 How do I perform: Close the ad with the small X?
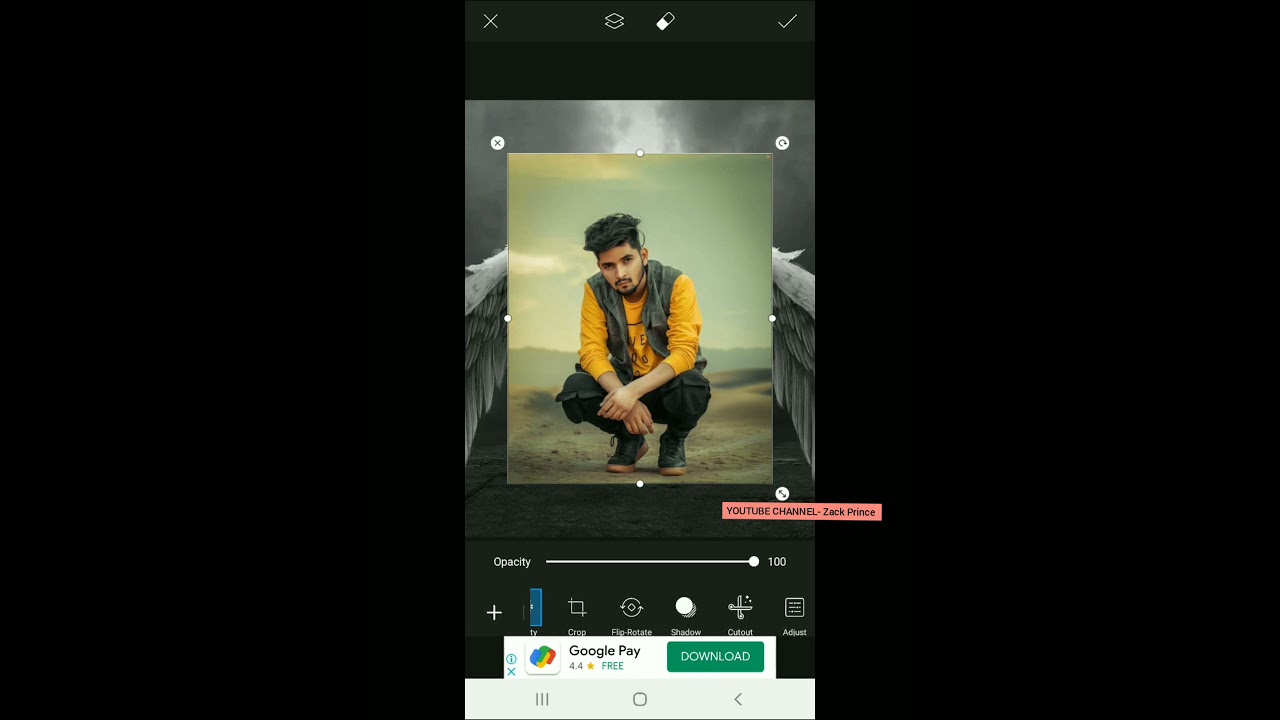coord(511,671)
